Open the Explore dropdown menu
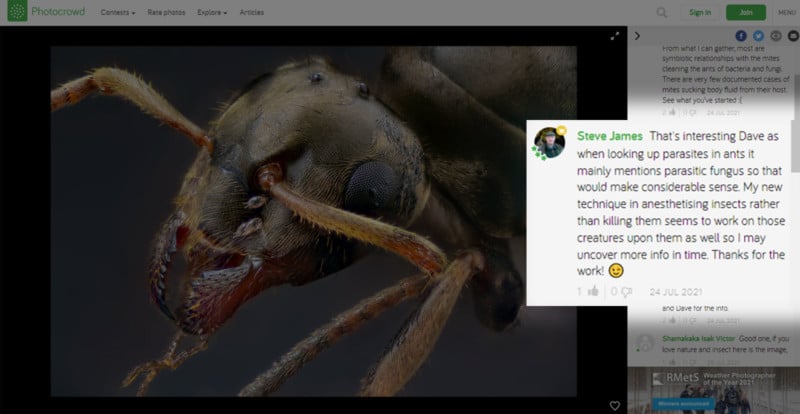The height and width of the screenshot is (414, 800). pos(210,13)
